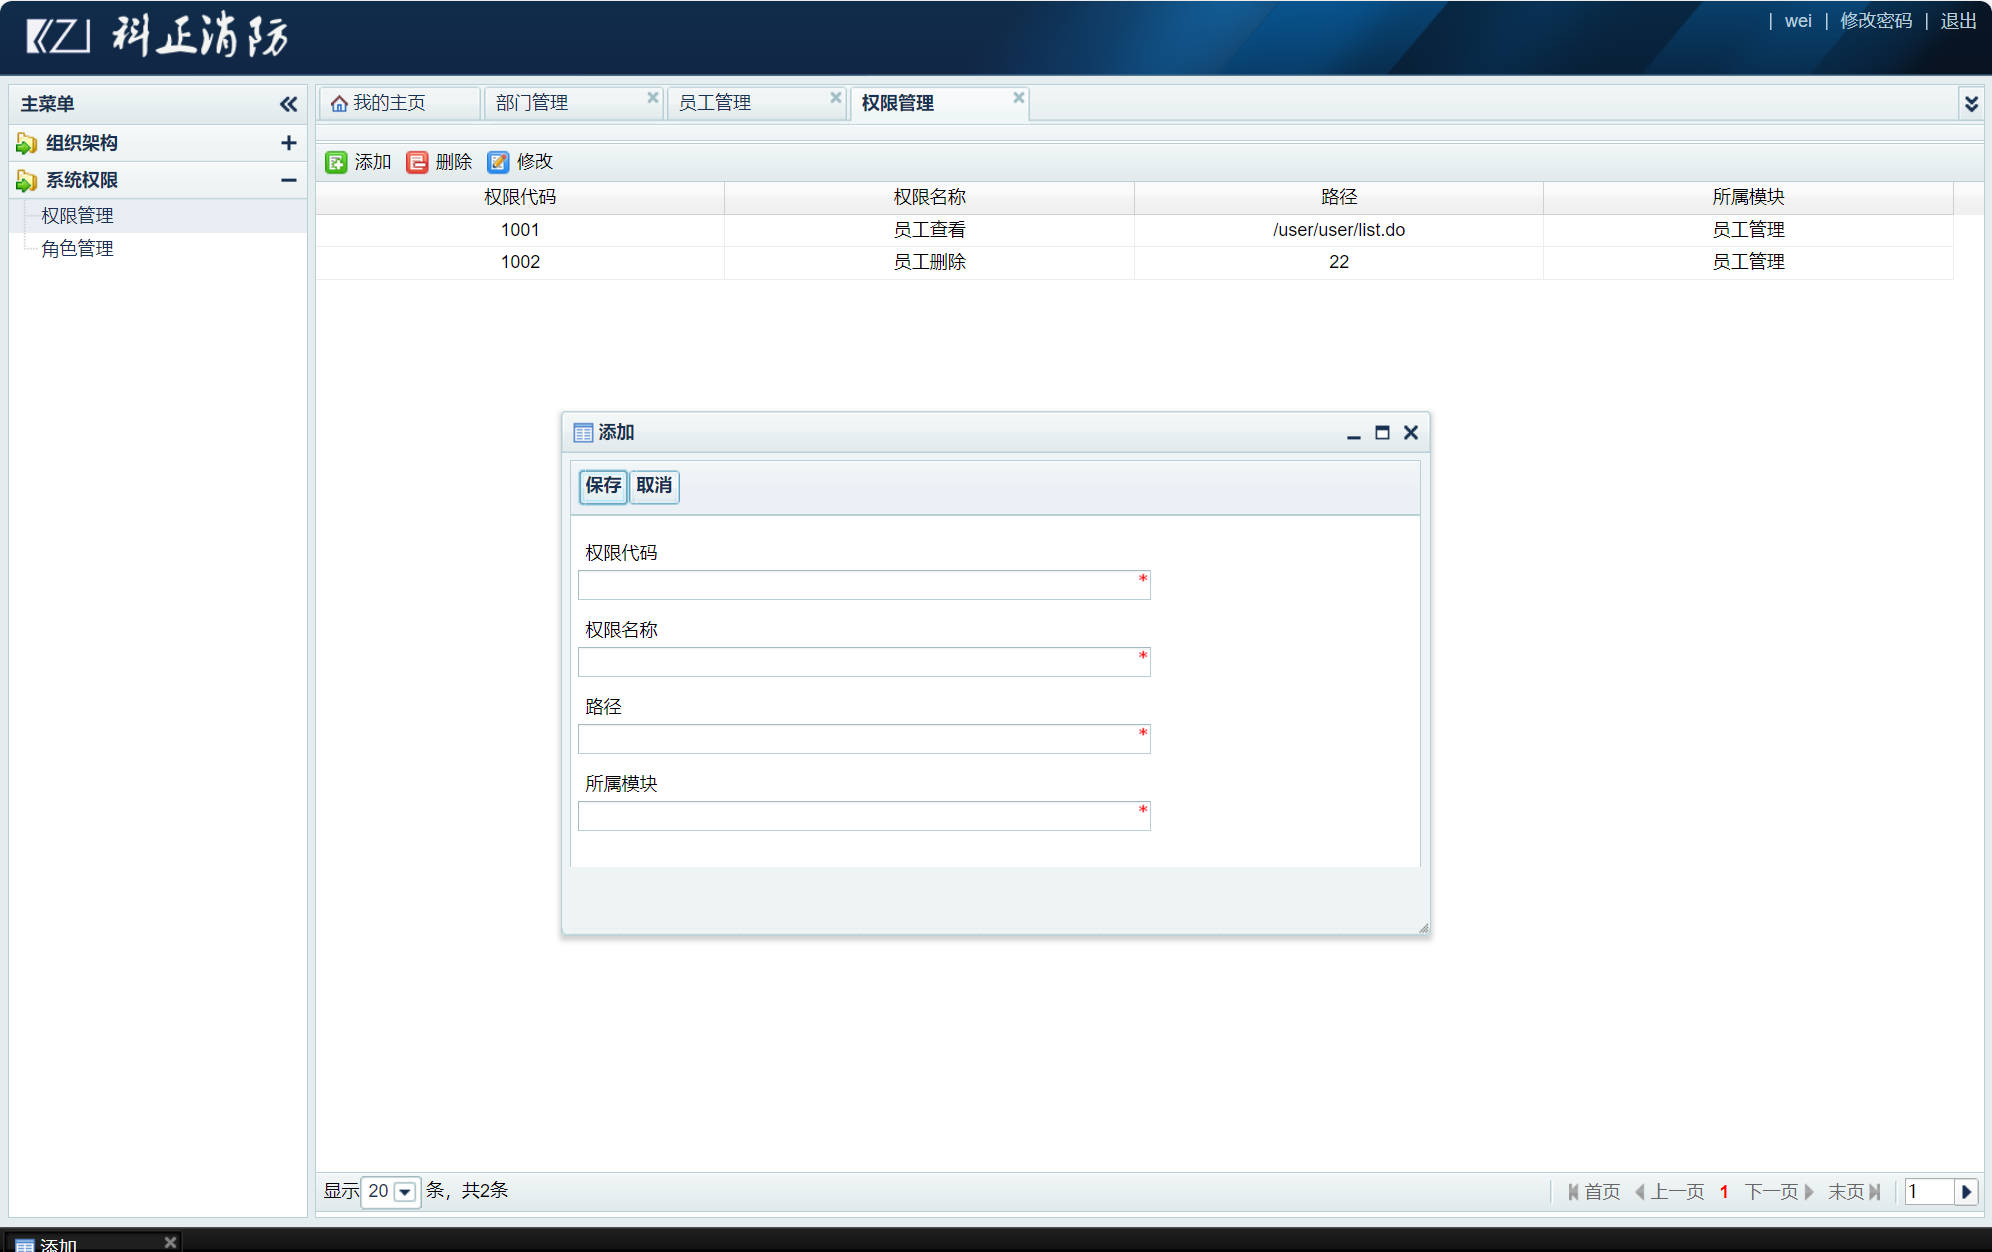Click the 修改 (Edit) icon in the toolbar
Viewport: 1992px width, 1252px height.
pyautogui.click(x=498, y=161)
